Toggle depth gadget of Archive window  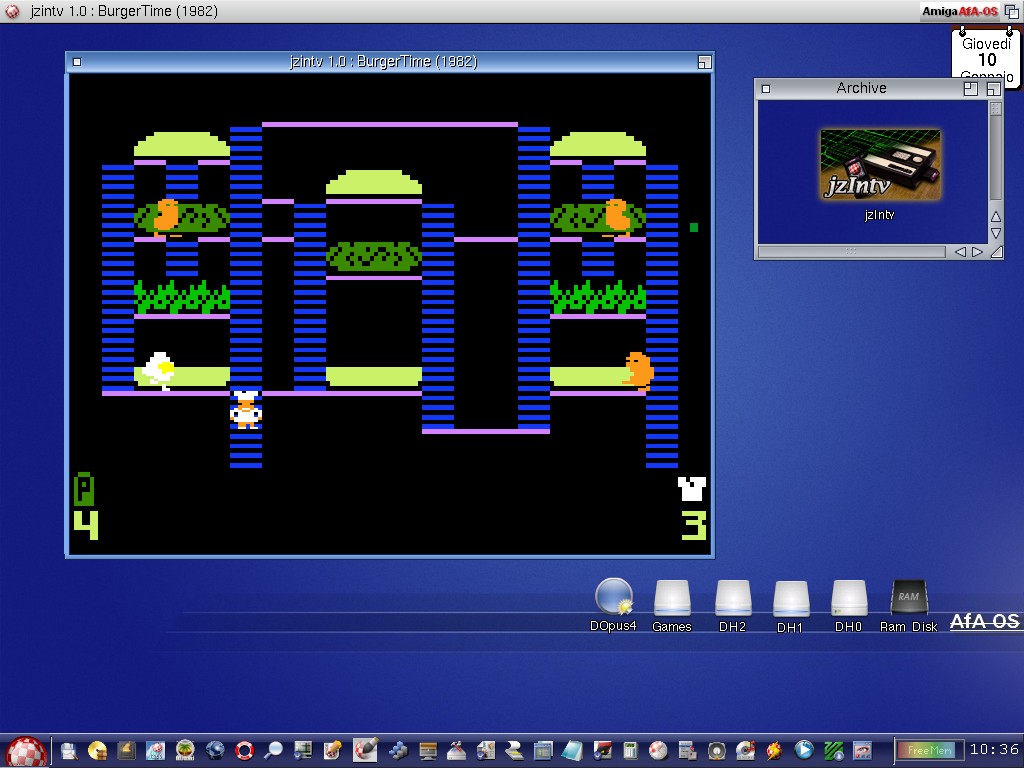click(x=993, y=88)
